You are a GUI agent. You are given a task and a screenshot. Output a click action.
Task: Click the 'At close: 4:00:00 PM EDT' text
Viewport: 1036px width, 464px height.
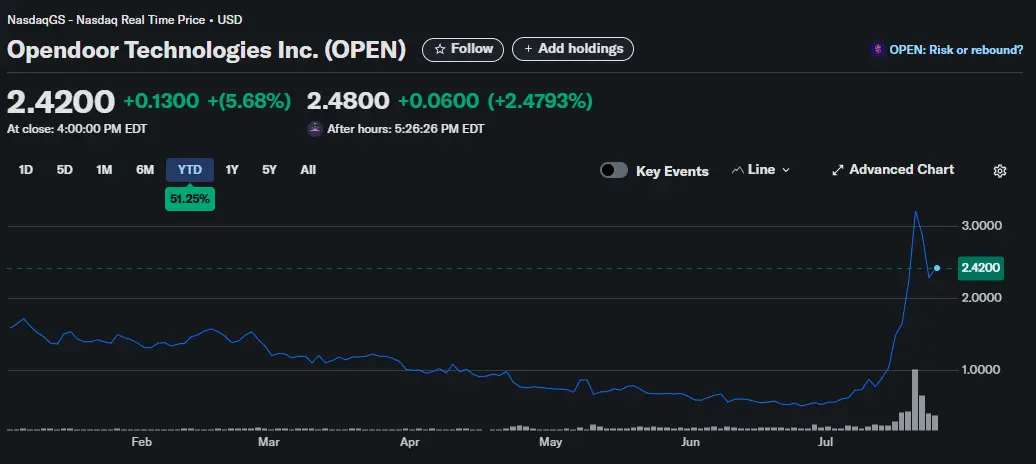pos(77,129)
